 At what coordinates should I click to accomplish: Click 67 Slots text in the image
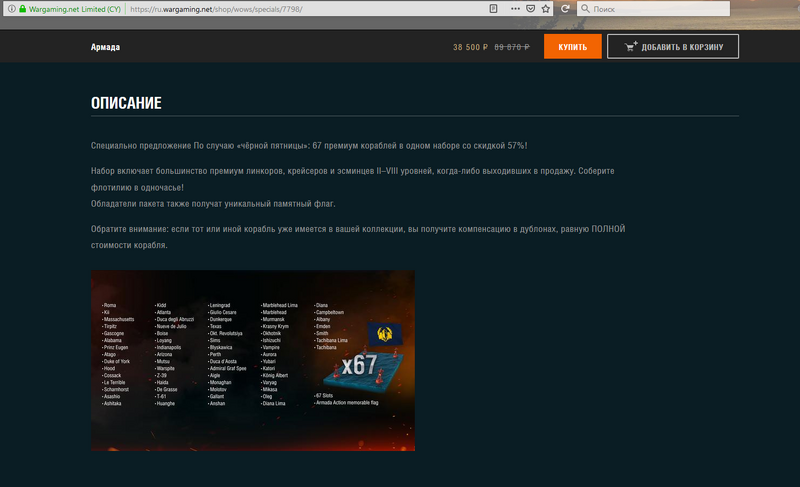coord(323,396)
